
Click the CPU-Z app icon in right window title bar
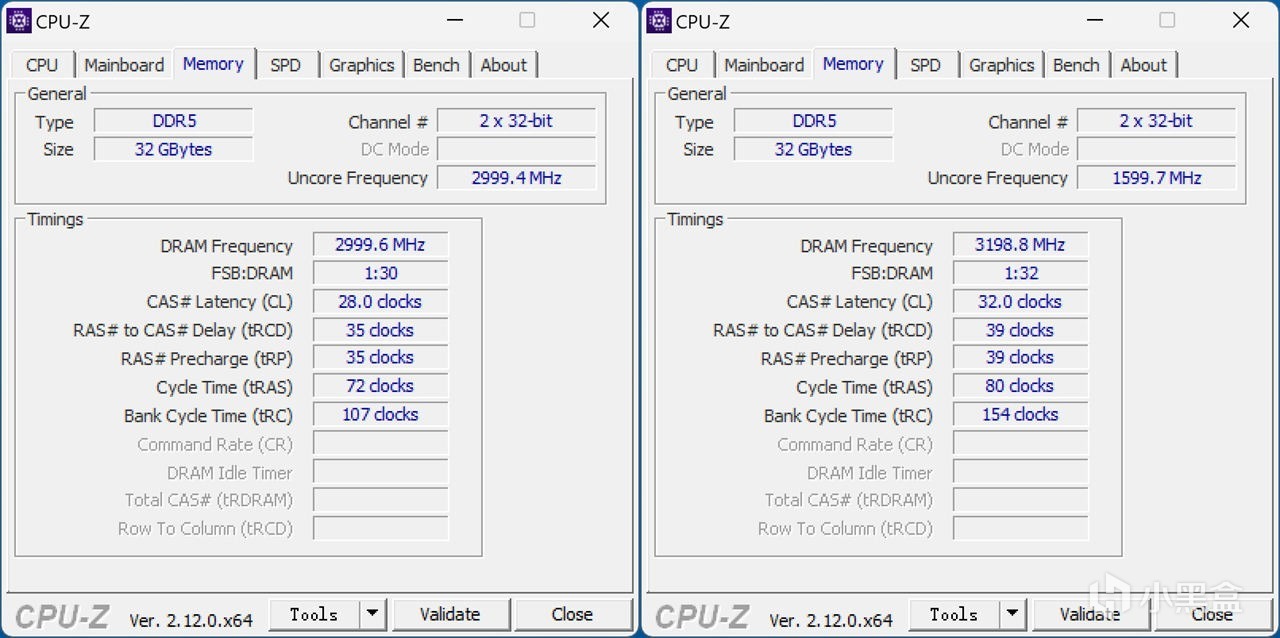[x=659, y=20]
